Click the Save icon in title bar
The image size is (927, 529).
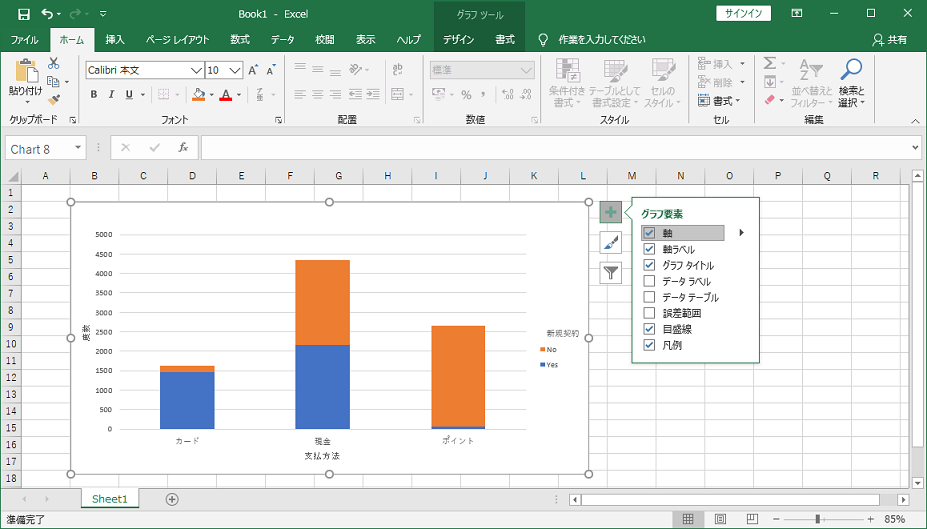pyautogui.click(x=23, y=14)
